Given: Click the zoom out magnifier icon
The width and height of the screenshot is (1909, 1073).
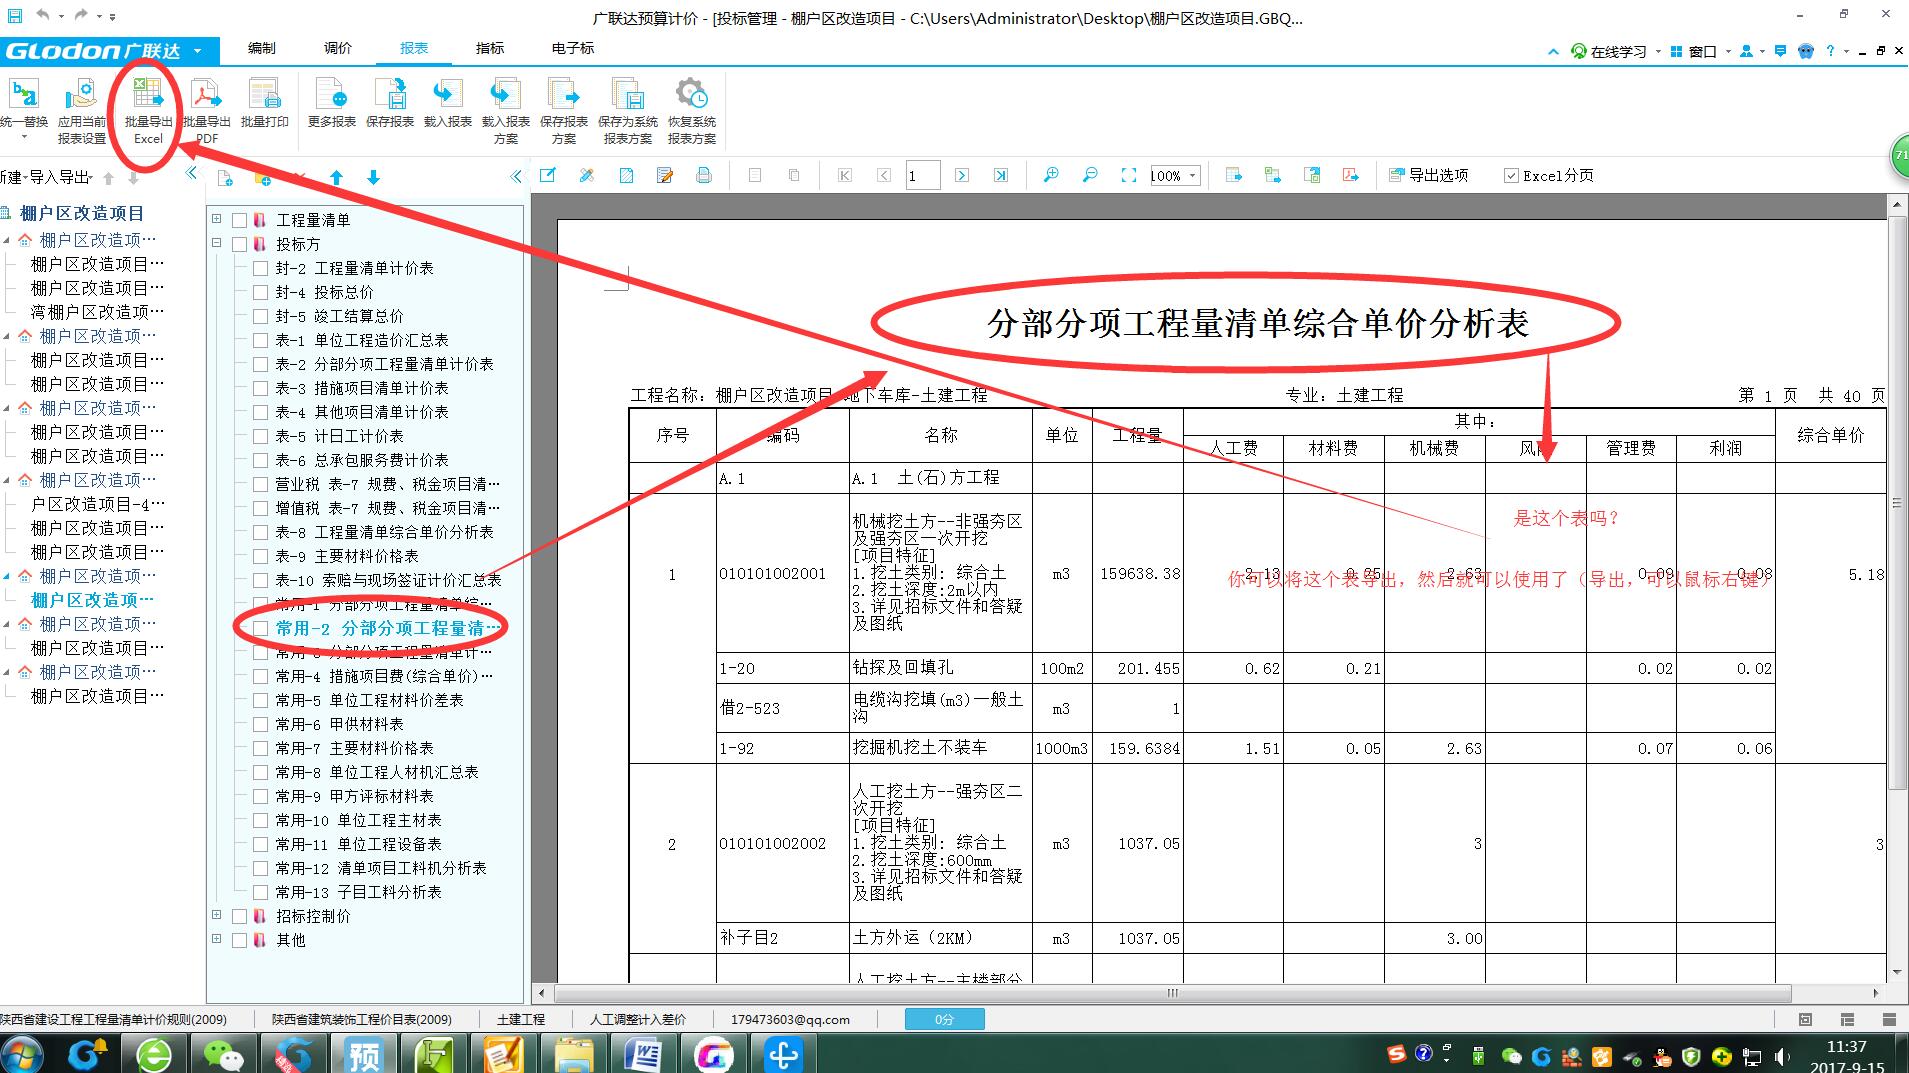Looking at the screenshot, I should [1090, 175].
